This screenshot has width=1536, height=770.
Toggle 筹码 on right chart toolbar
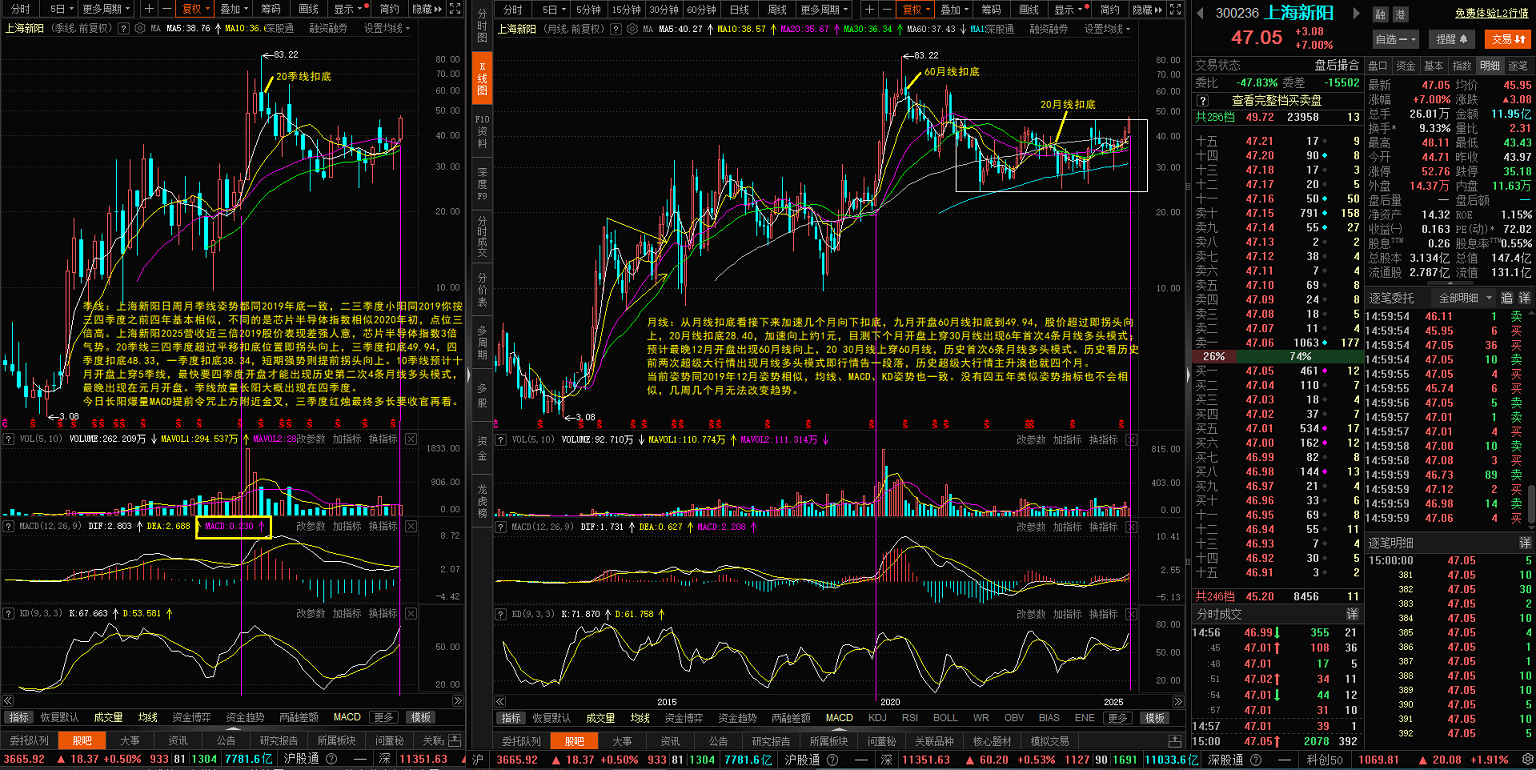tap(991, 9)
